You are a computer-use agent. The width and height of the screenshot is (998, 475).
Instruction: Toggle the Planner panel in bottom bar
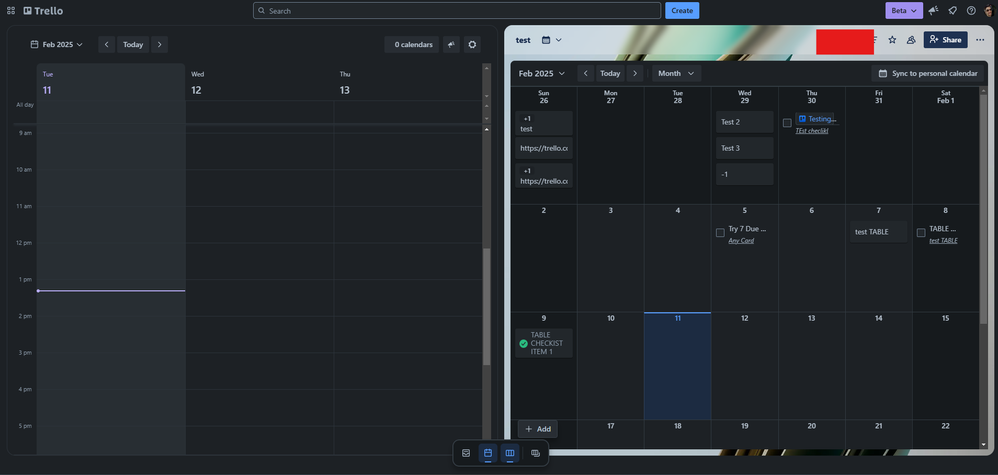point(488,453)
